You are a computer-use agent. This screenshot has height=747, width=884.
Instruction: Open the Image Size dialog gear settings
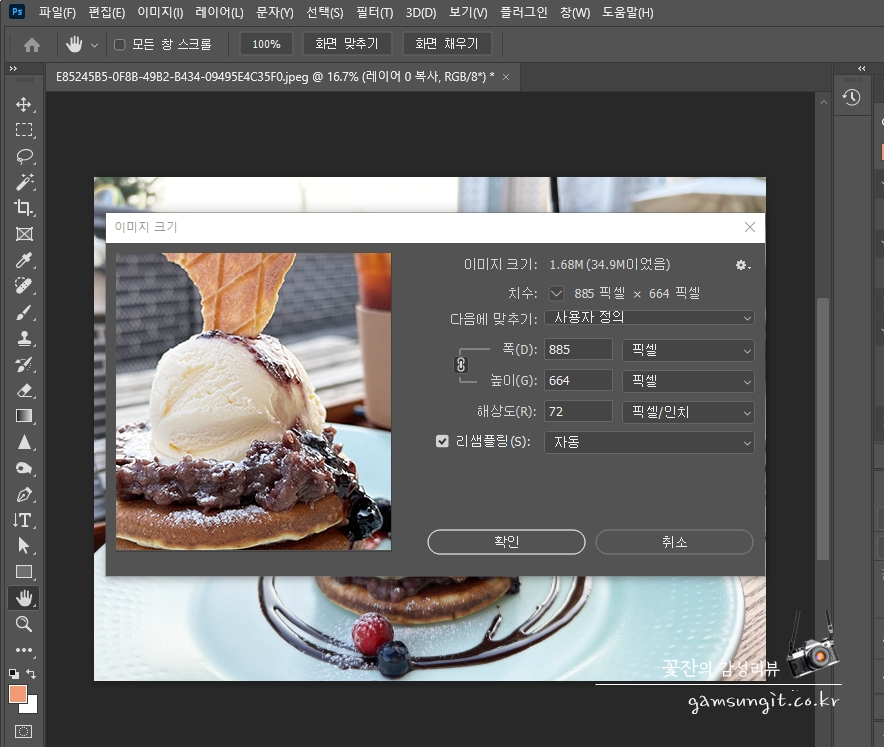point(742,265)
